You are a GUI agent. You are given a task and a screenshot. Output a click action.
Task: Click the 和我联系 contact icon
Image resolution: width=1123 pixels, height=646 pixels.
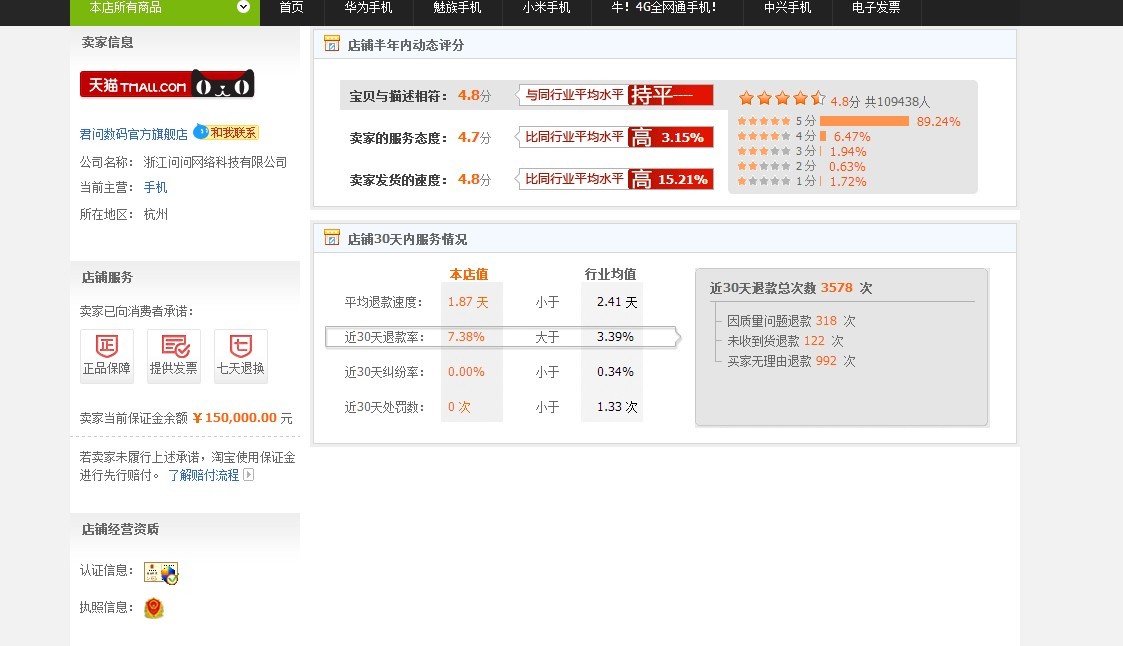tap(226, 132)
